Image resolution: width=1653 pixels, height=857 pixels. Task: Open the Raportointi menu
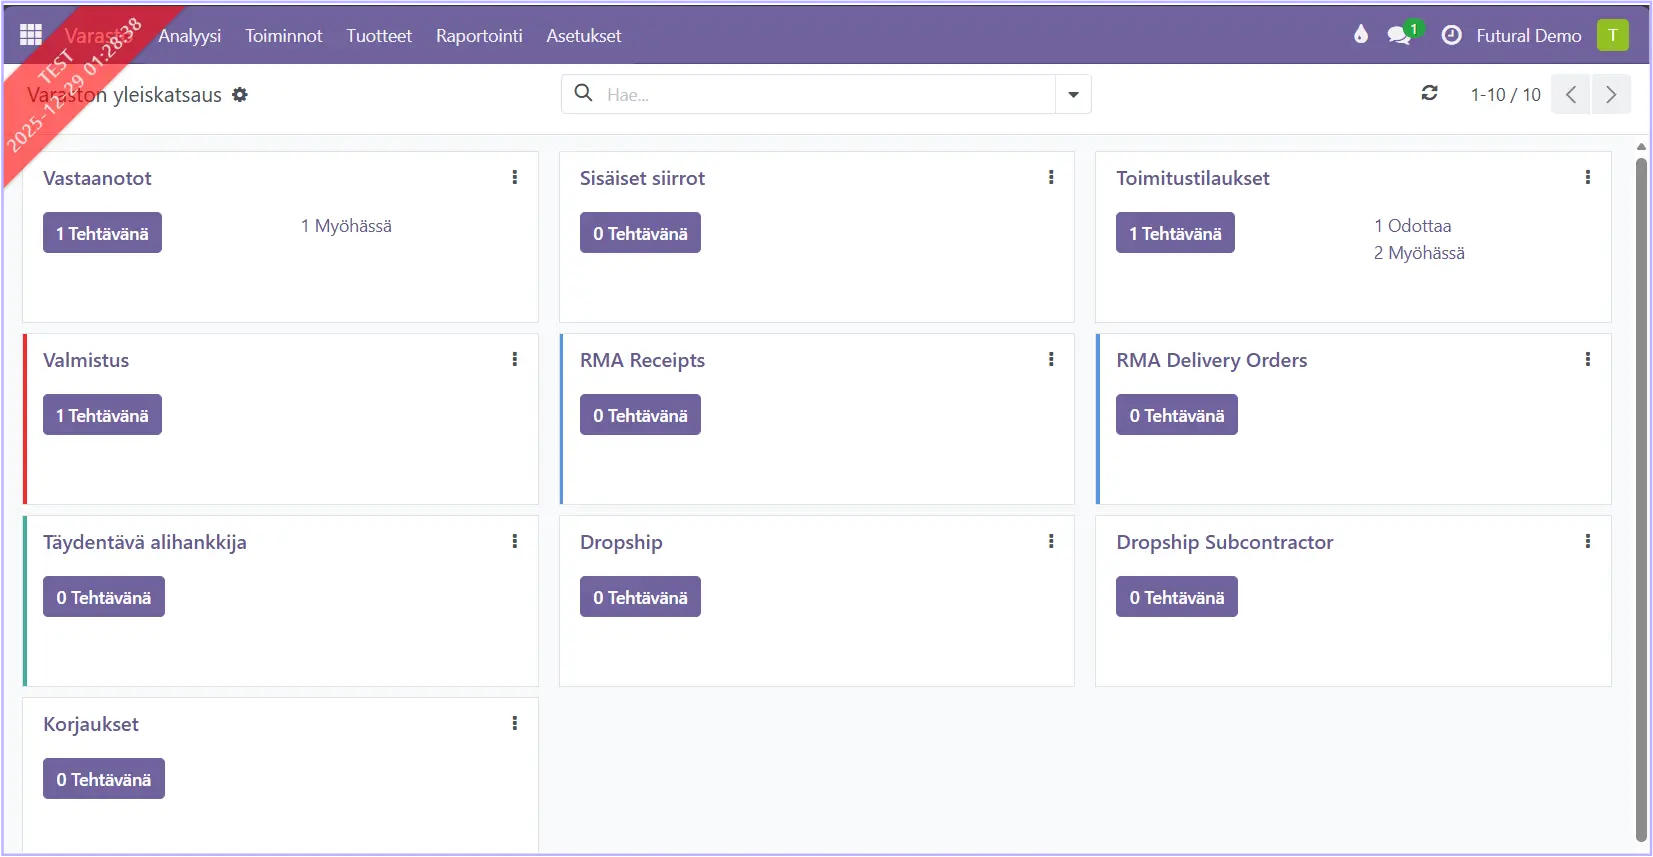pos(479,36)
